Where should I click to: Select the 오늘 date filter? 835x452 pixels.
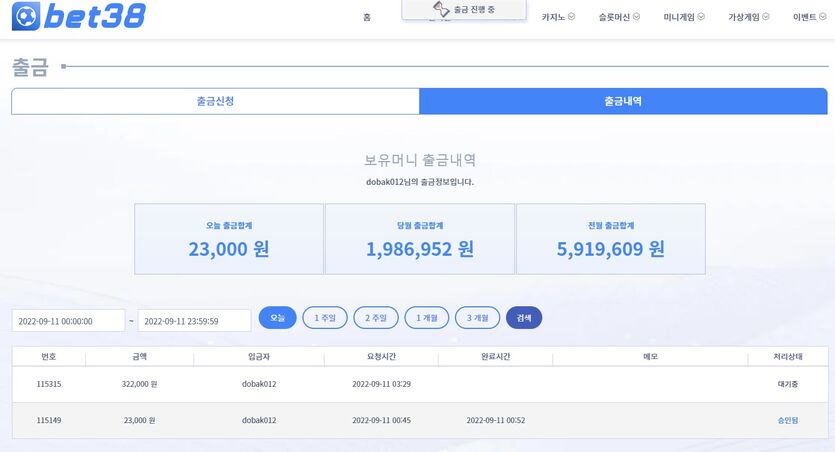[277, 318]
